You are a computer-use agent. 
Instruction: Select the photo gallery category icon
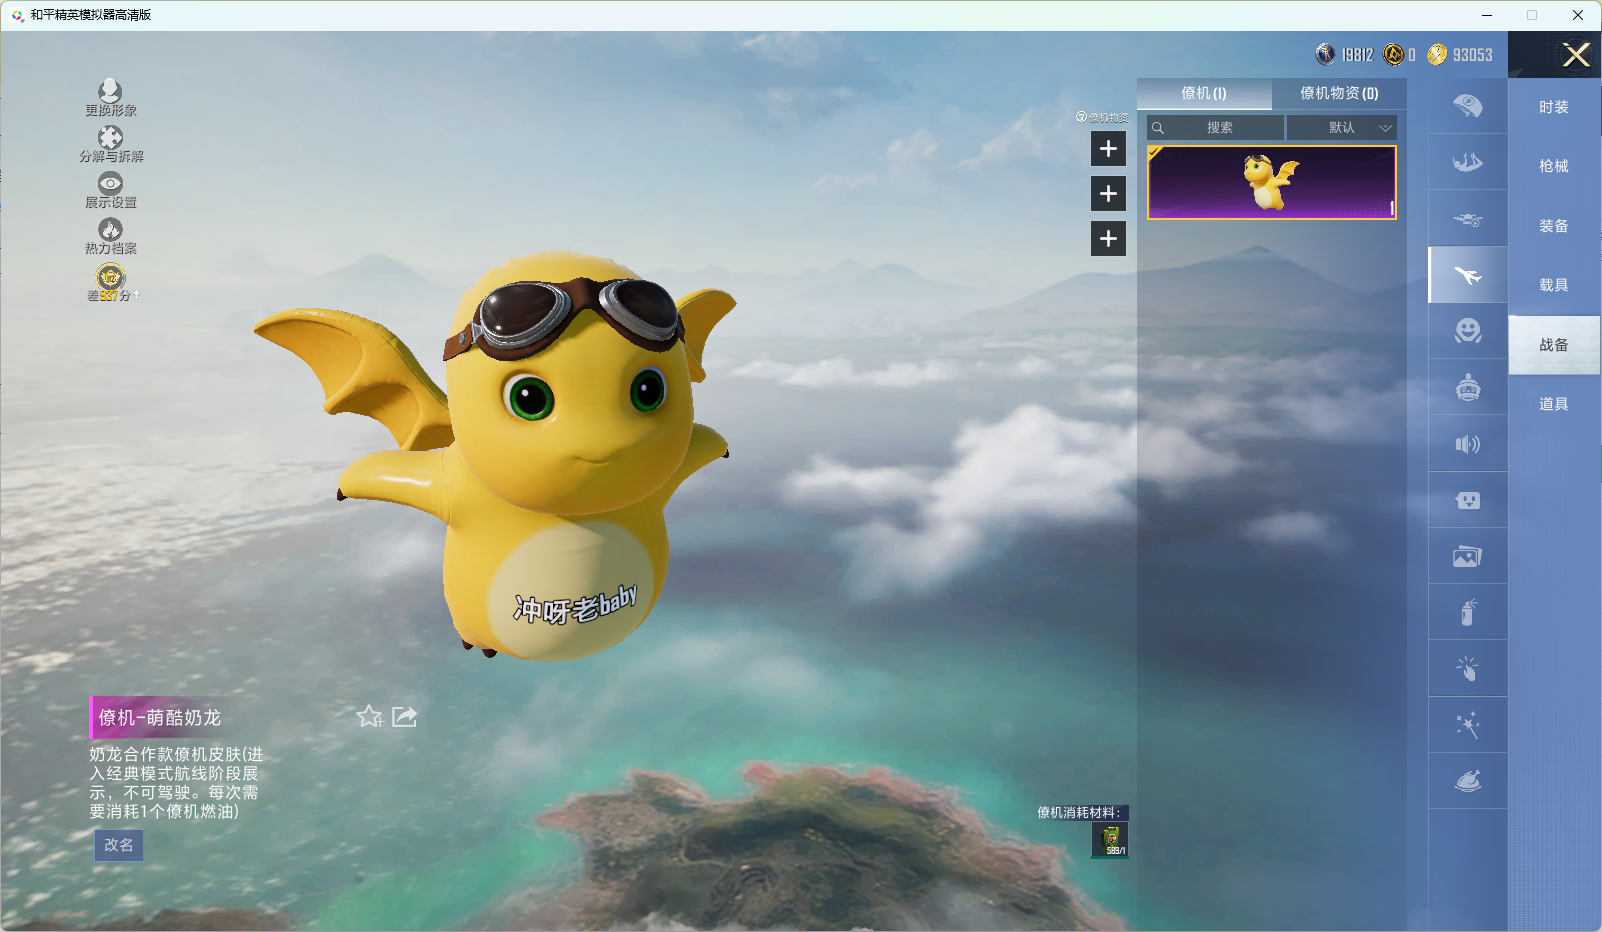pyautogui.click(x=1468, y=556)
